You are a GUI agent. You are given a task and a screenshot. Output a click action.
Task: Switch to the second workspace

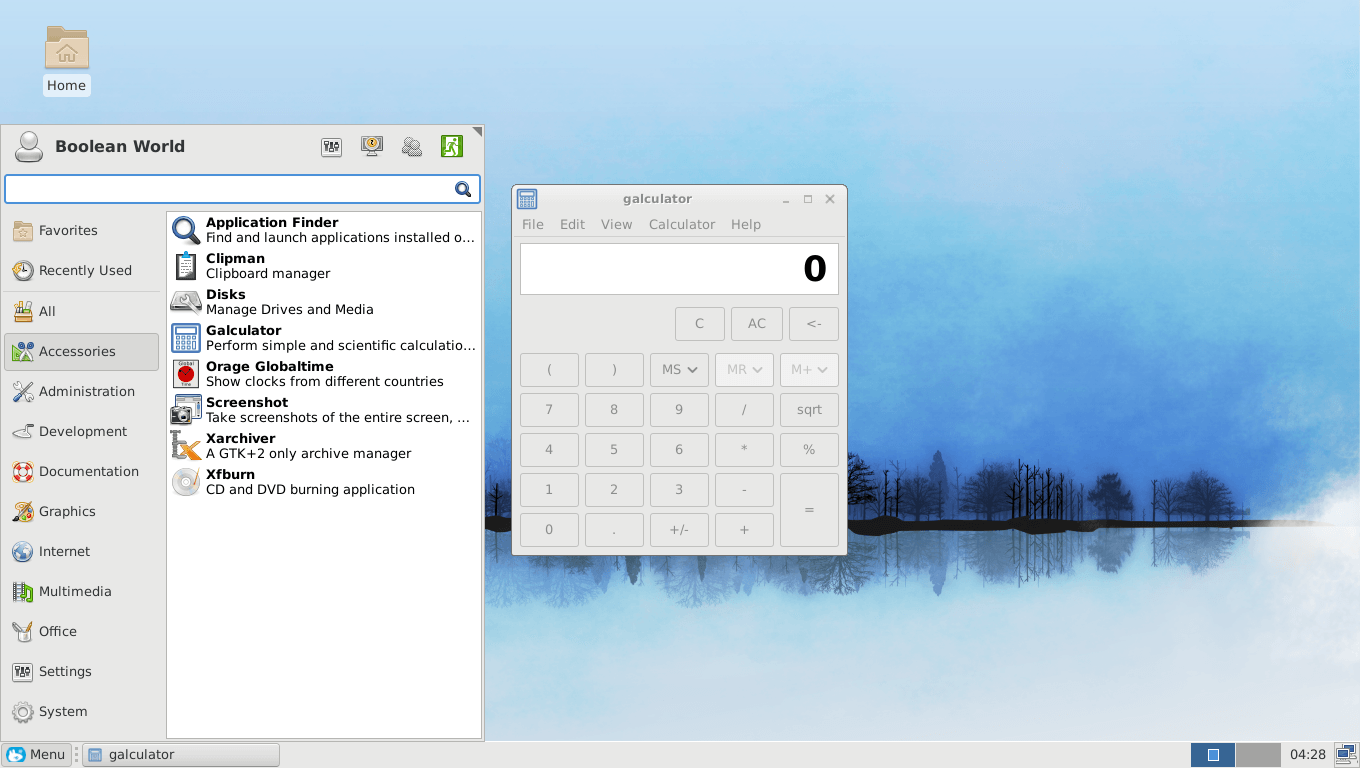point(1258,755)
